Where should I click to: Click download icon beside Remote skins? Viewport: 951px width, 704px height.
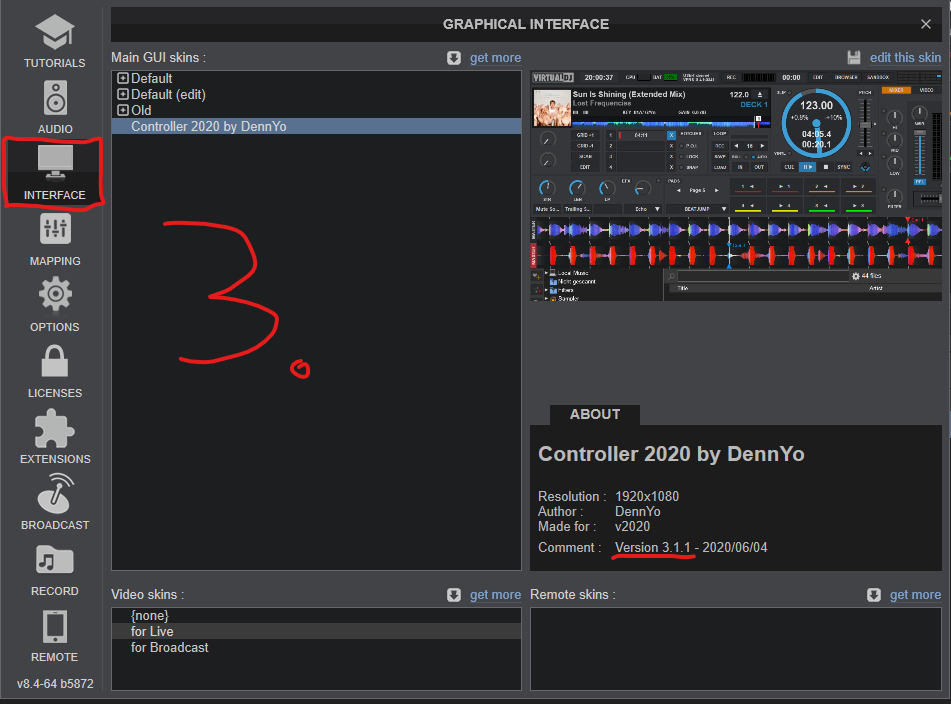tap(873, 595)
